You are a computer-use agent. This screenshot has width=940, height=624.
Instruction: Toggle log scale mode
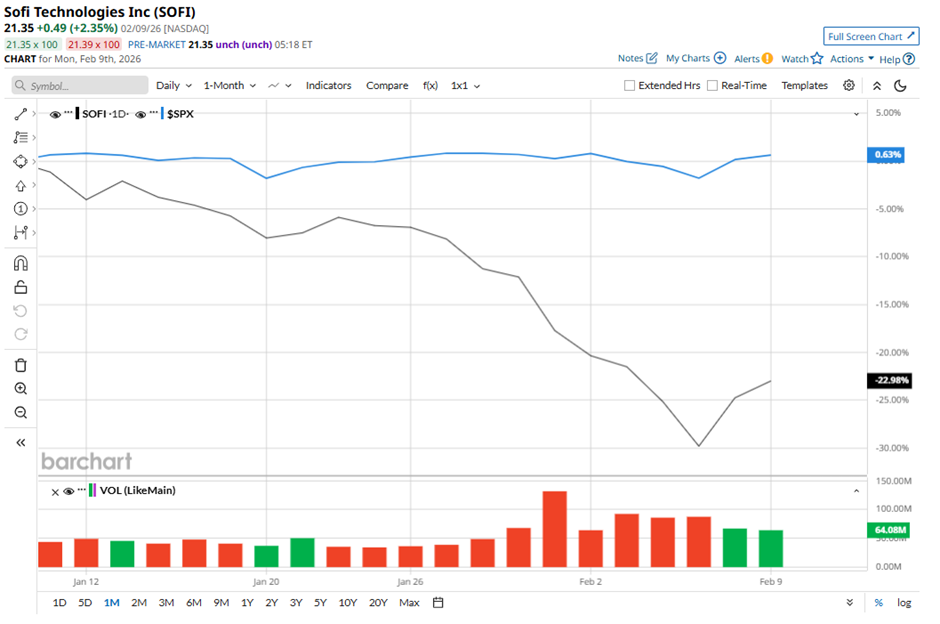coord(904,602)
